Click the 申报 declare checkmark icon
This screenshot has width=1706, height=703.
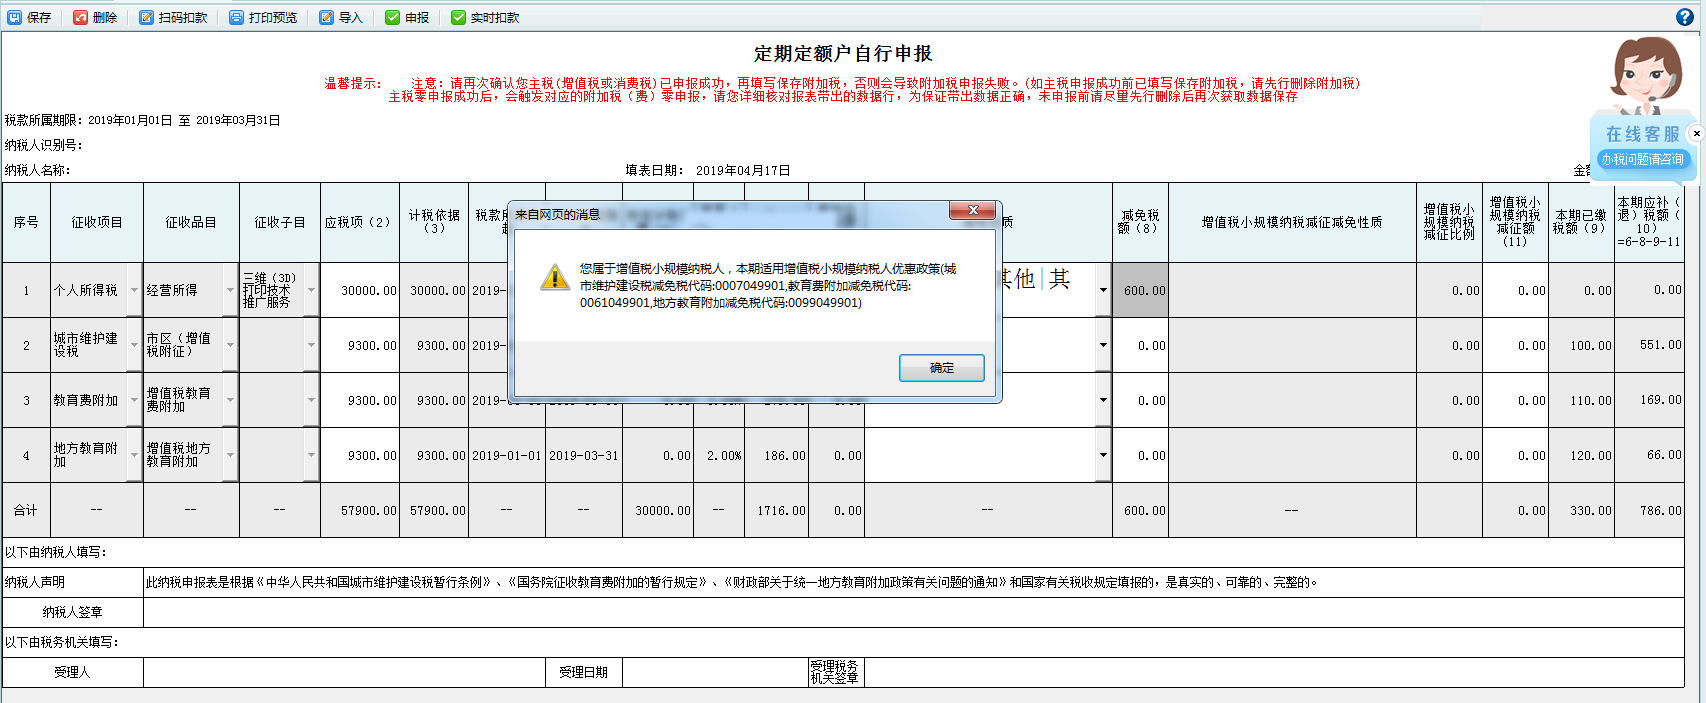click(392, 18)
